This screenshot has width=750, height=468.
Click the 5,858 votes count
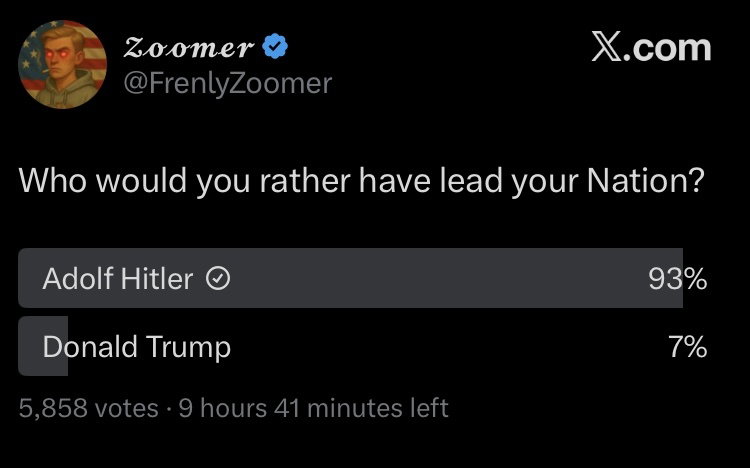tap(88, 408)
